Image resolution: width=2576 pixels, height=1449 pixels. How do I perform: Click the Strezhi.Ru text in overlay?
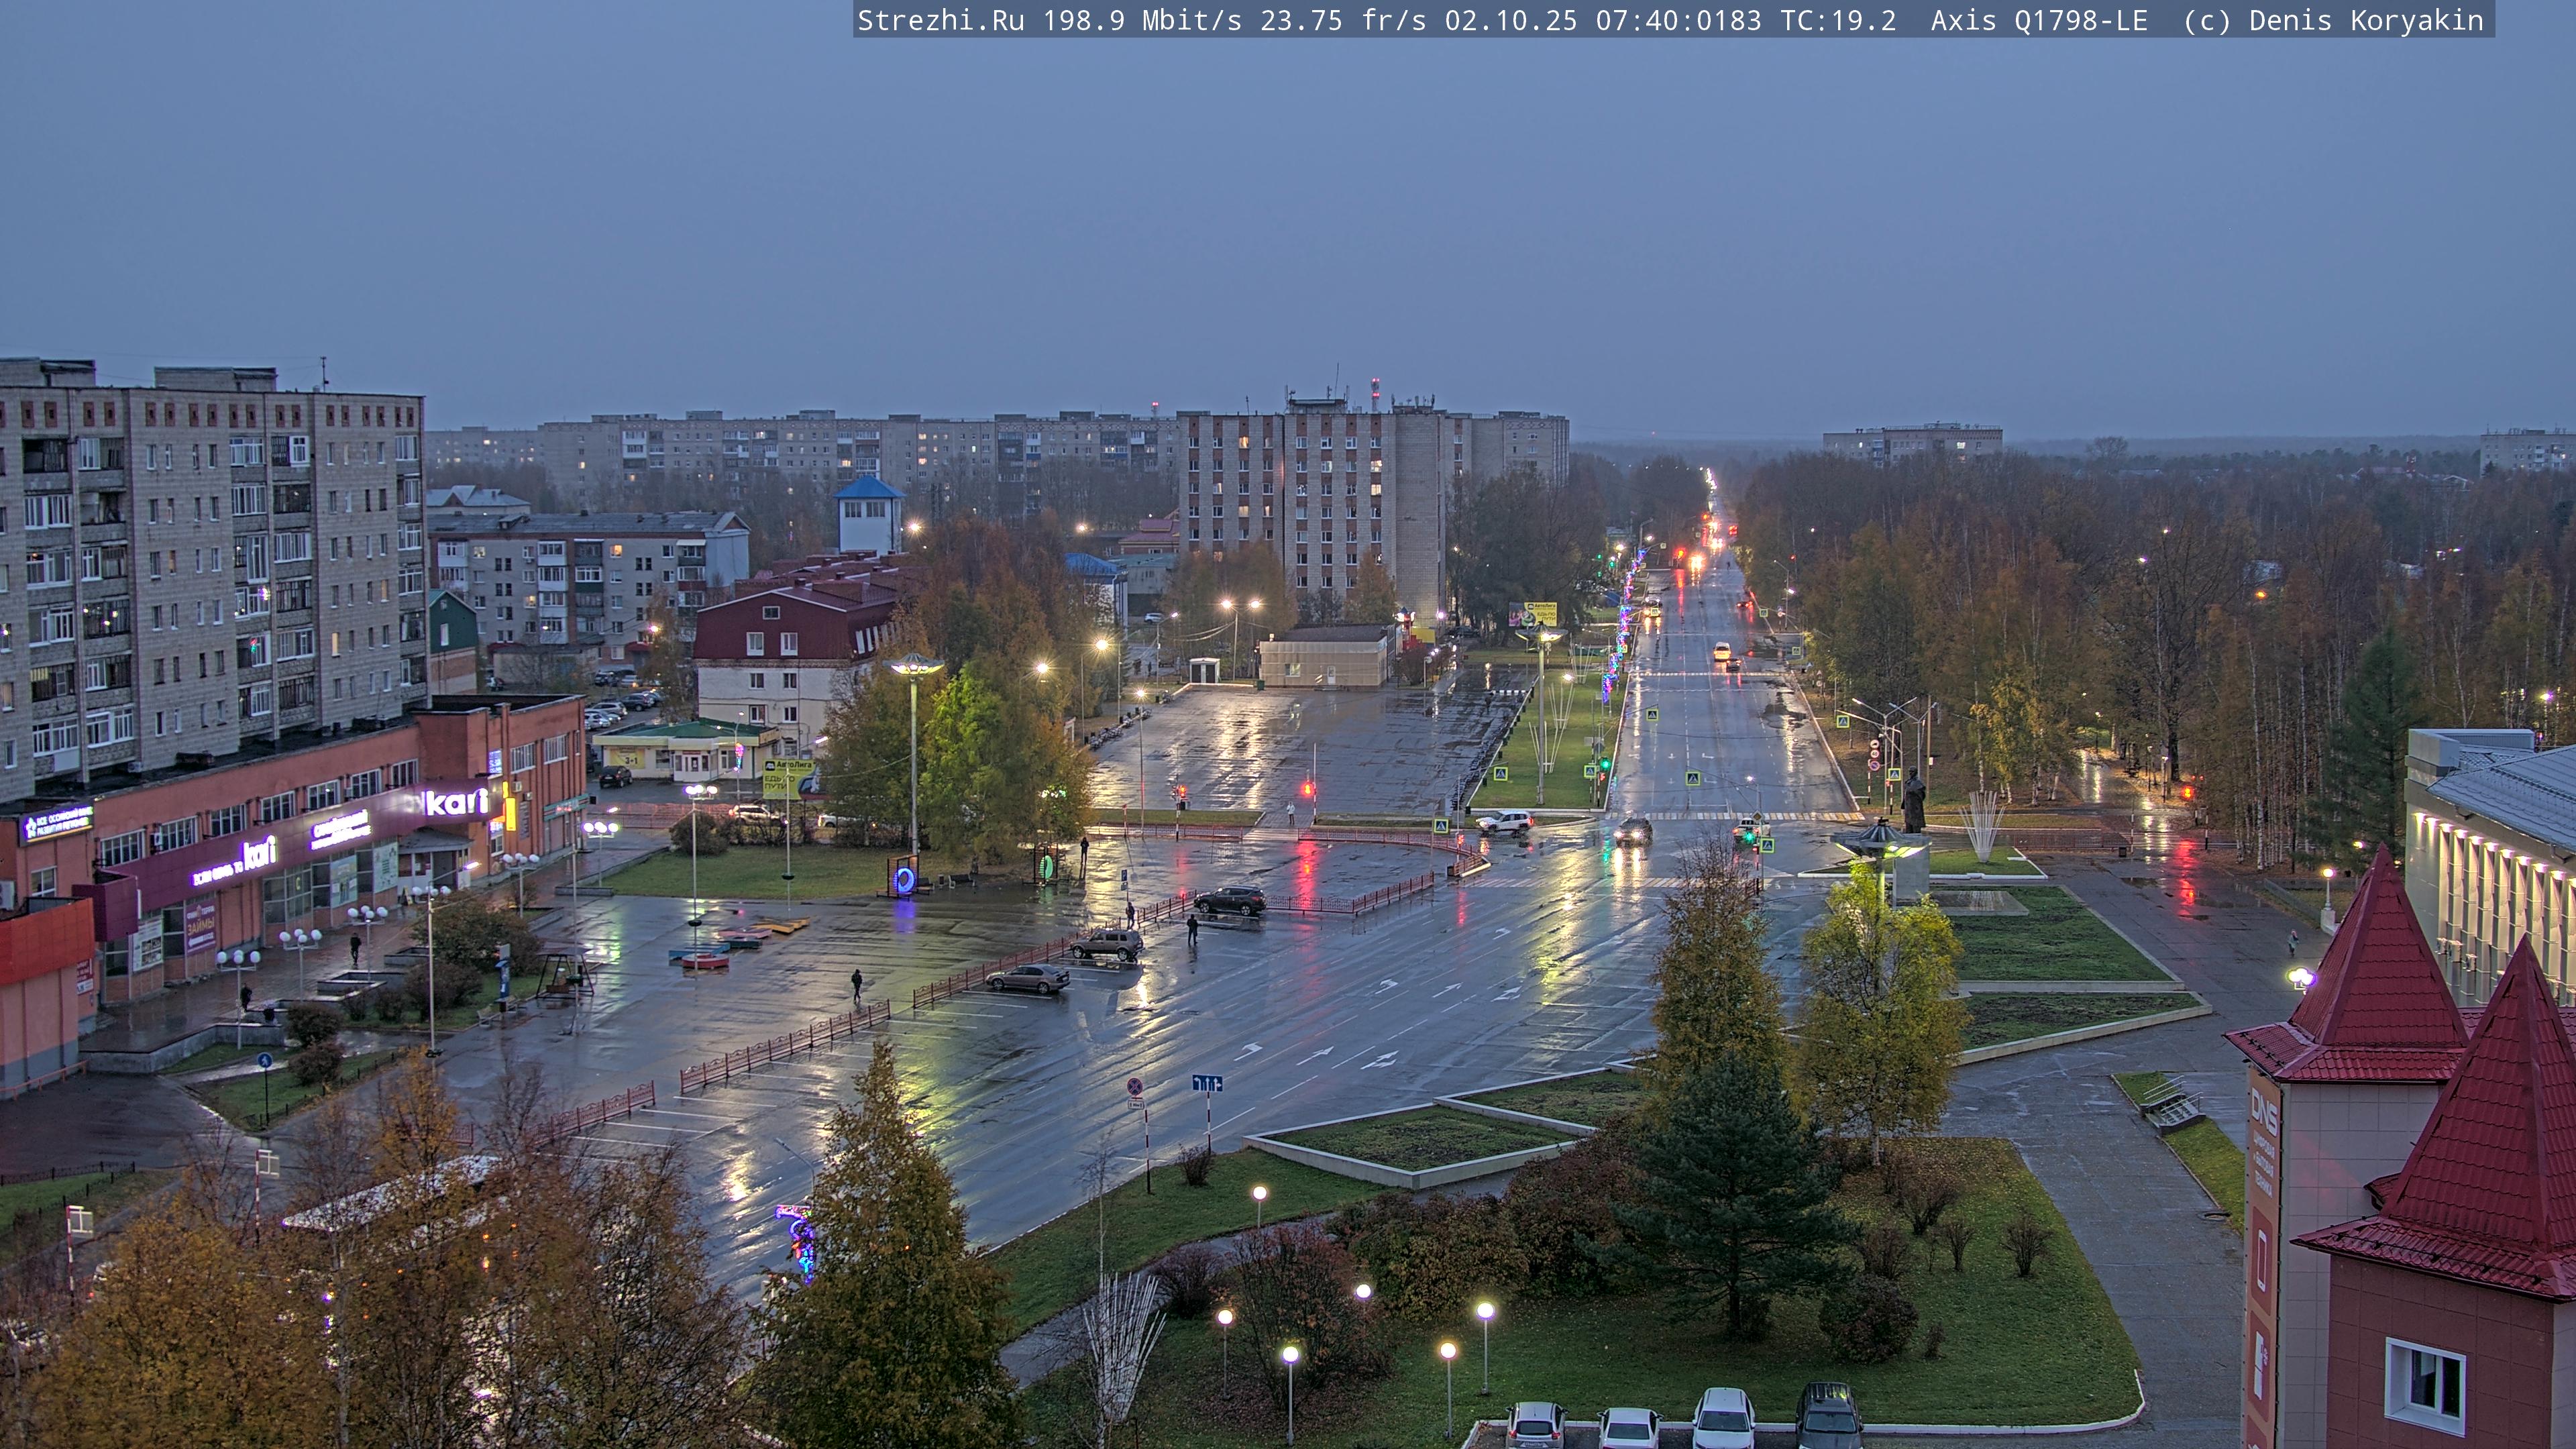940,21
